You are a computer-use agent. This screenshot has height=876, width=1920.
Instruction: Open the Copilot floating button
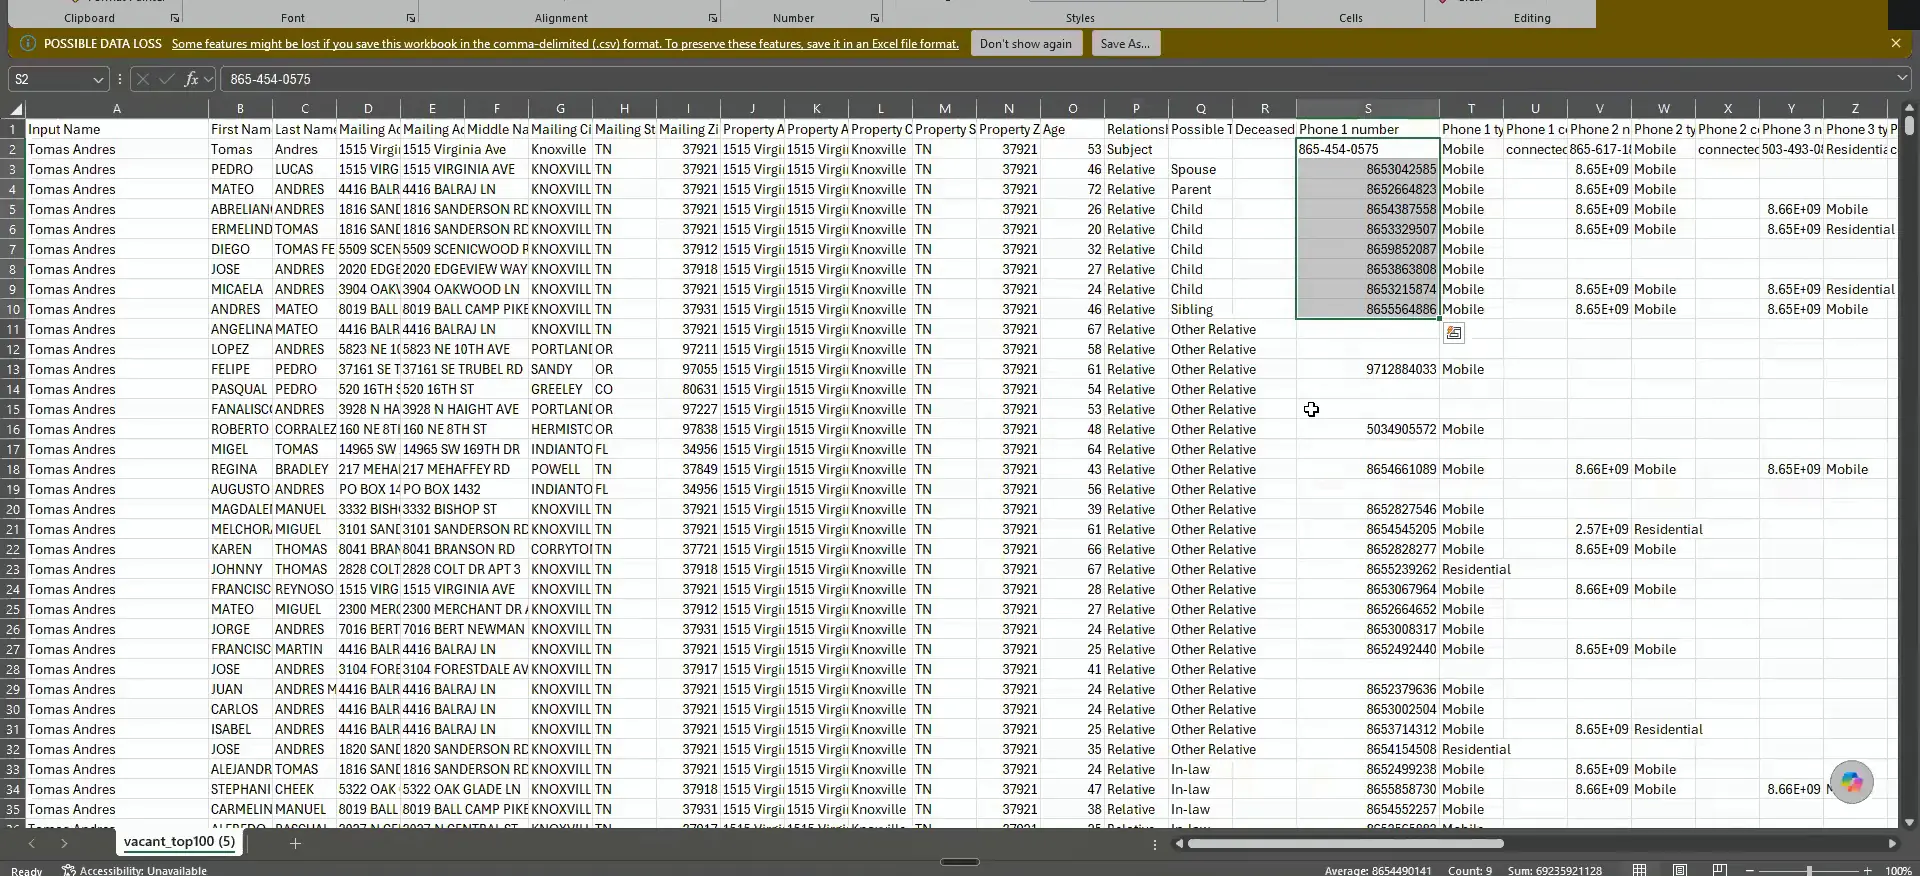[x=1852, y=782]
